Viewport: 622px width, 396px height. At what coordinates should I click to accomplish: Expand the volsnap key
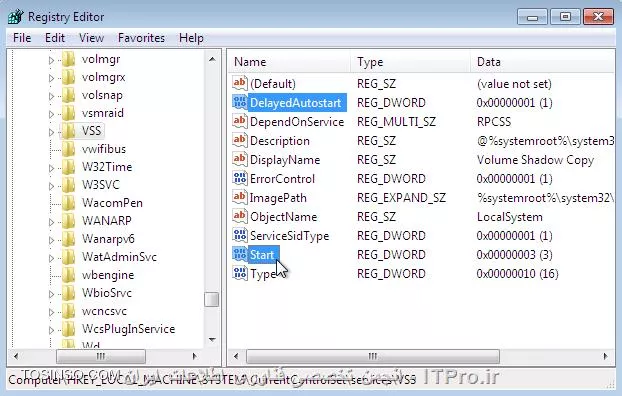click(51, 96)
